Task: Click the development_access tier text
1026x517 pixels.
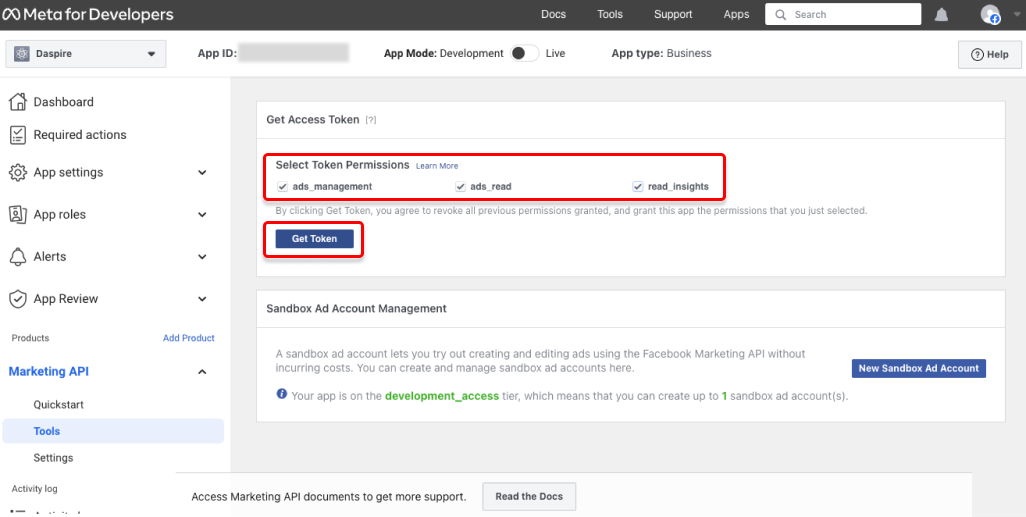Action: tap(442, 396)
